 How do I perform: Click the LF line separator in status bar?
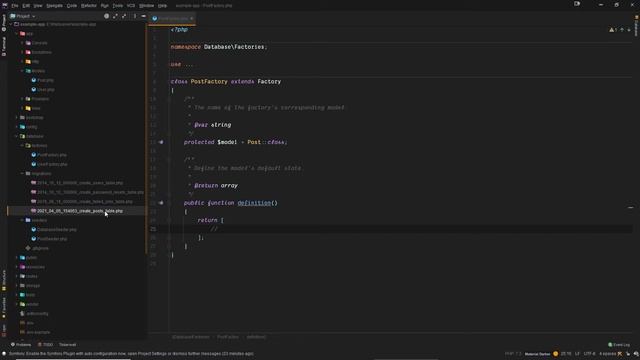[577, 353]
